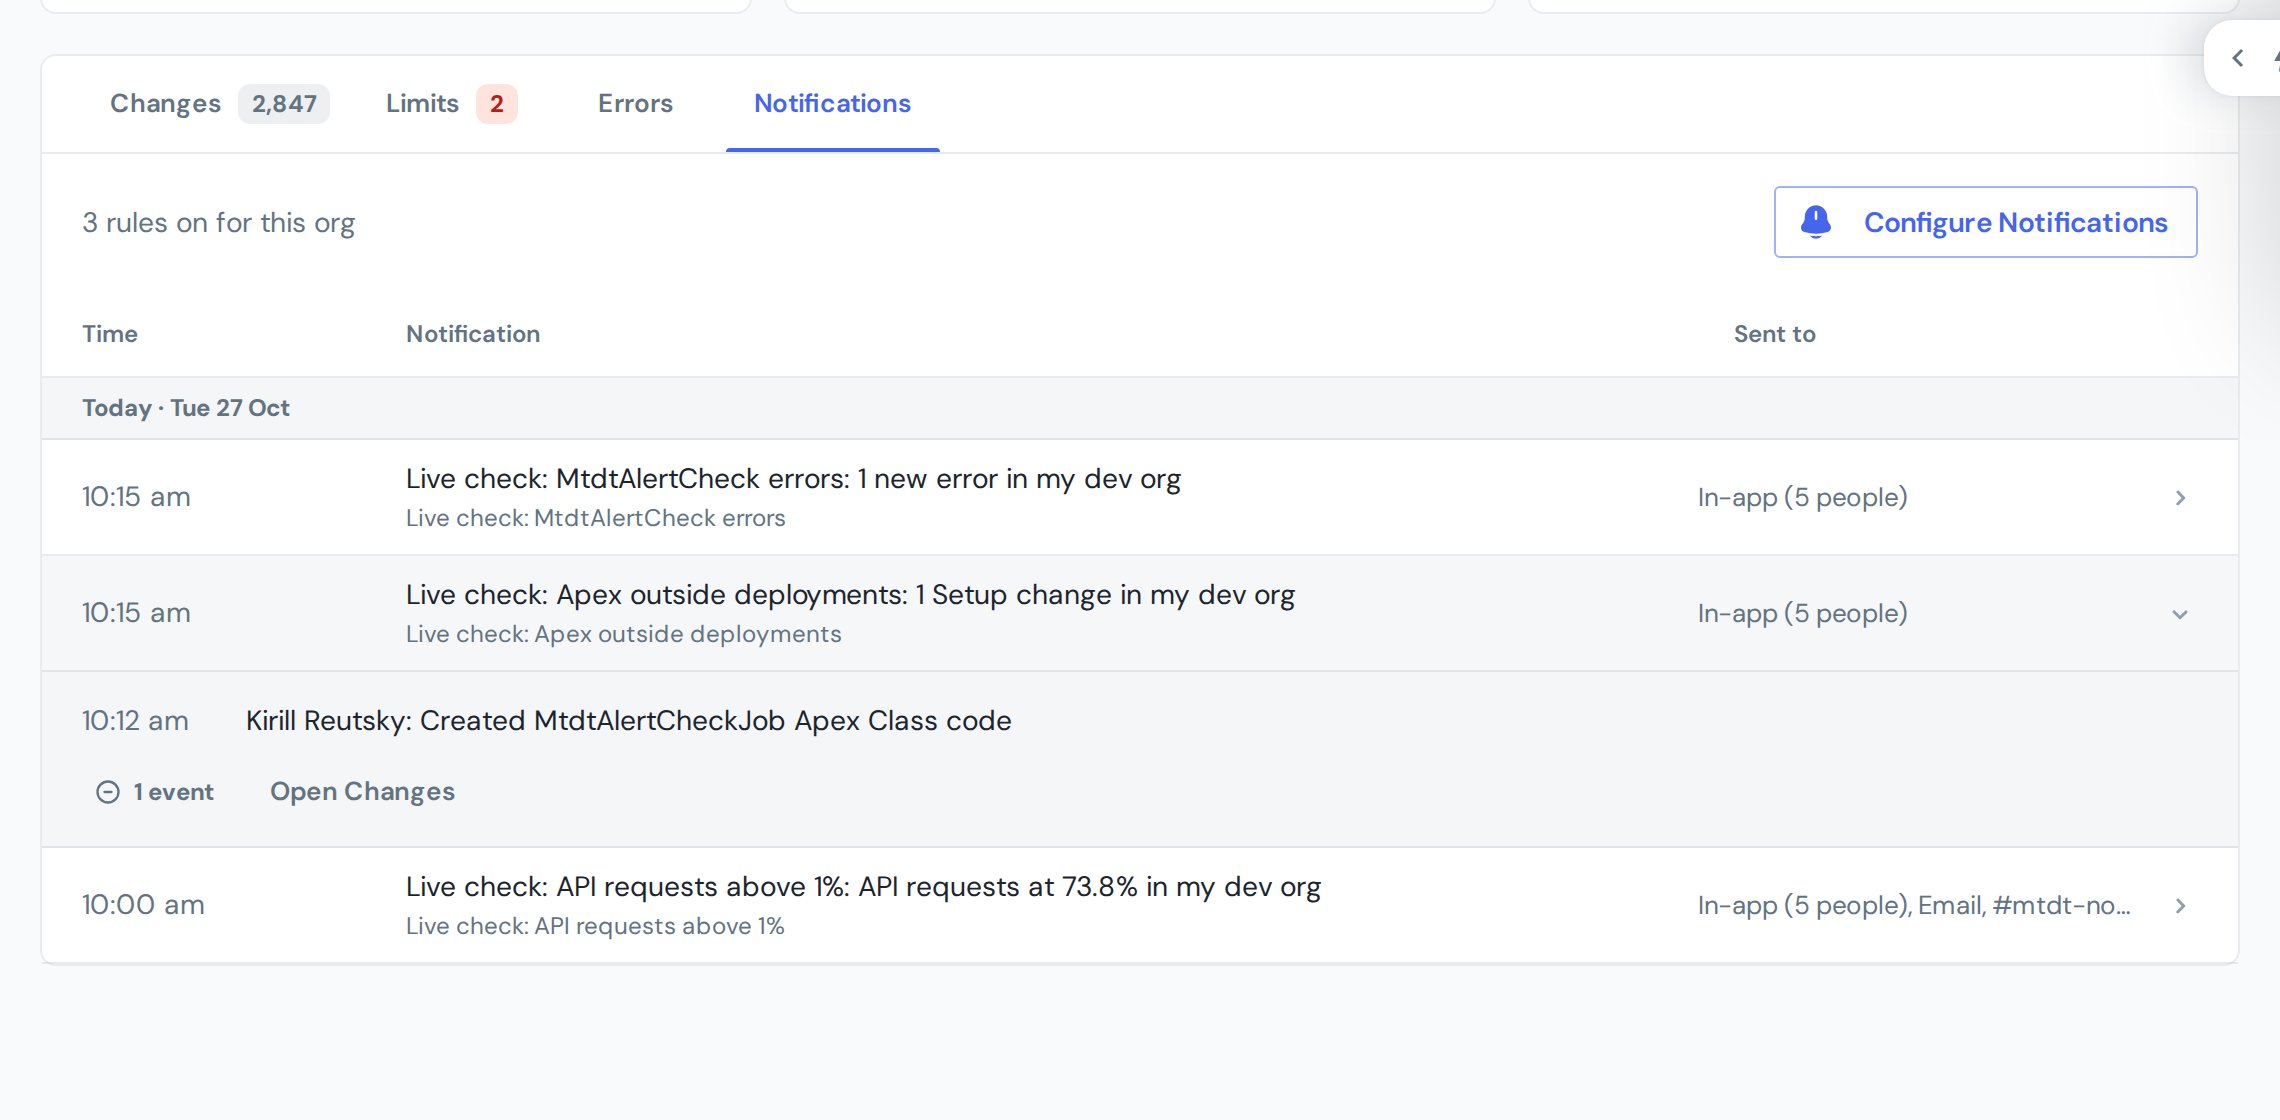
Task: Click the 'Time' column header
Action: pyautogui.click(x=110, y=334)
